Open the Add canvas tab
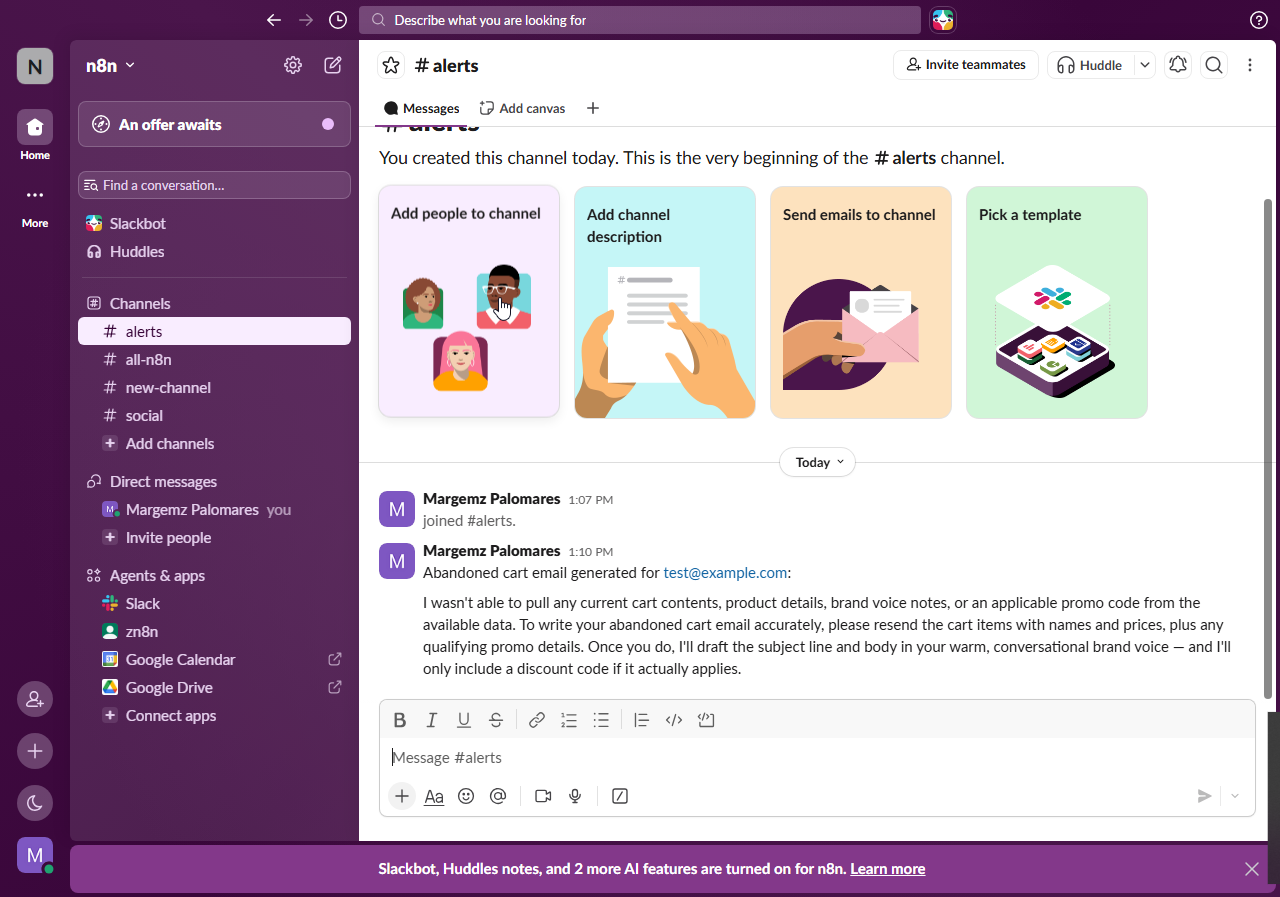 [522, 108]
